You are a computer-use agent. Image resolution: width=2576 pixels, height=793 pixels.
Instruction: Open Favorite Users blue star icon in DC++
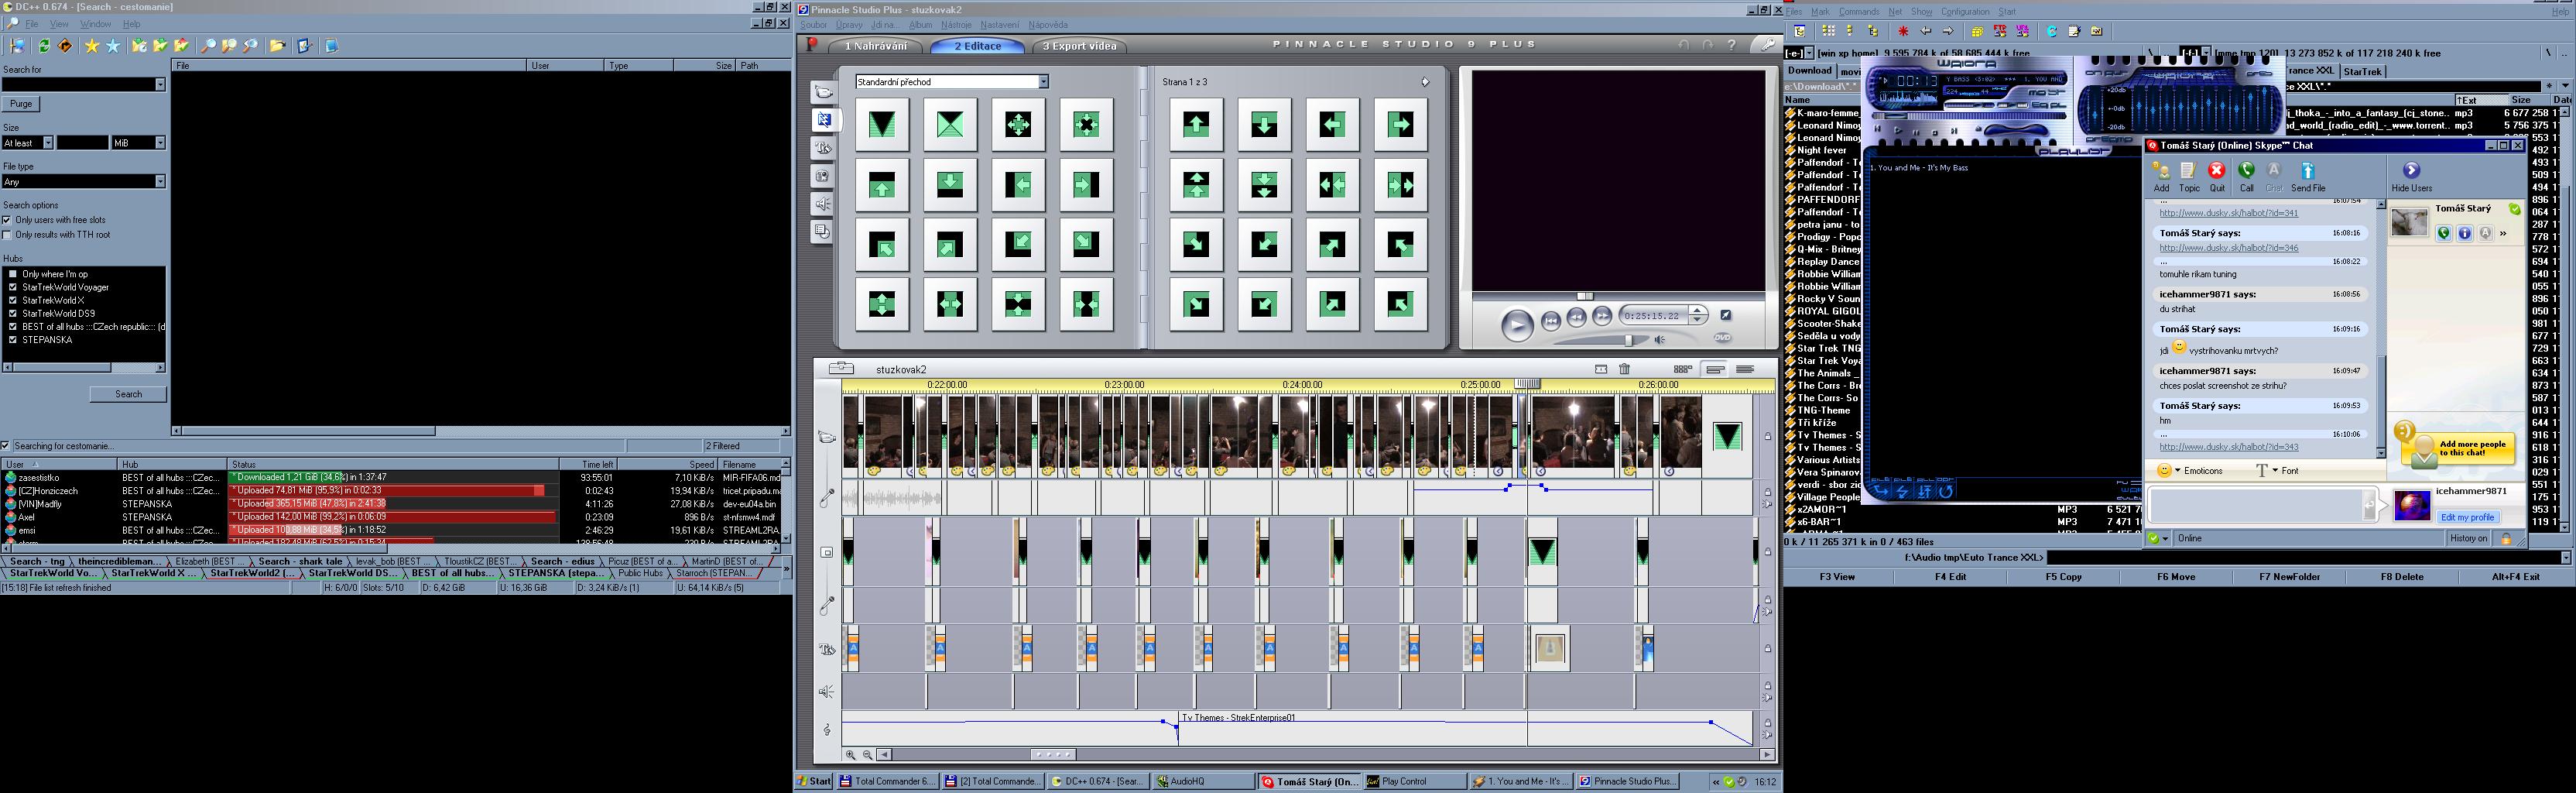pos(113,46)
